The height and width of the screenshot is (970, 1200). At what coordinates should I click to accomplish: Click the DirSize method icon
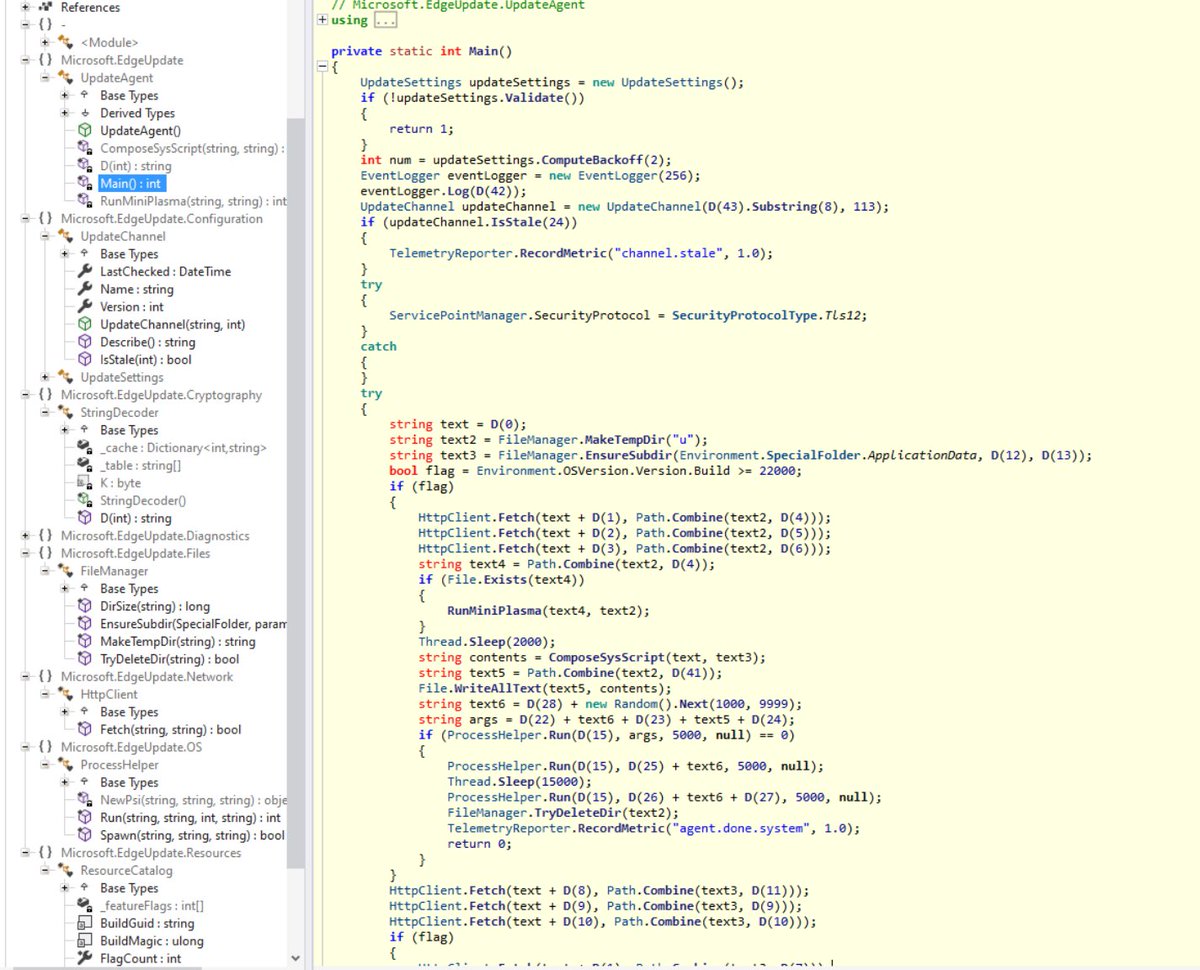[x=86, y=606]
